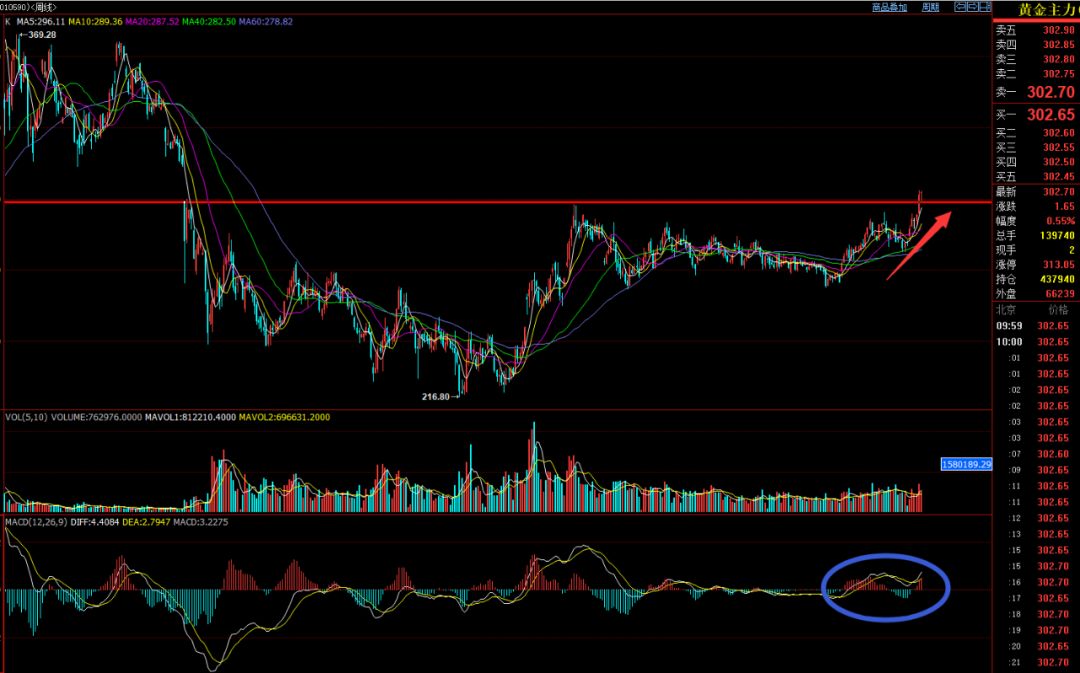Select the MA60 indicator label
The width and height of the screenshot is (1080, 673).
click(x=266, y=21)
